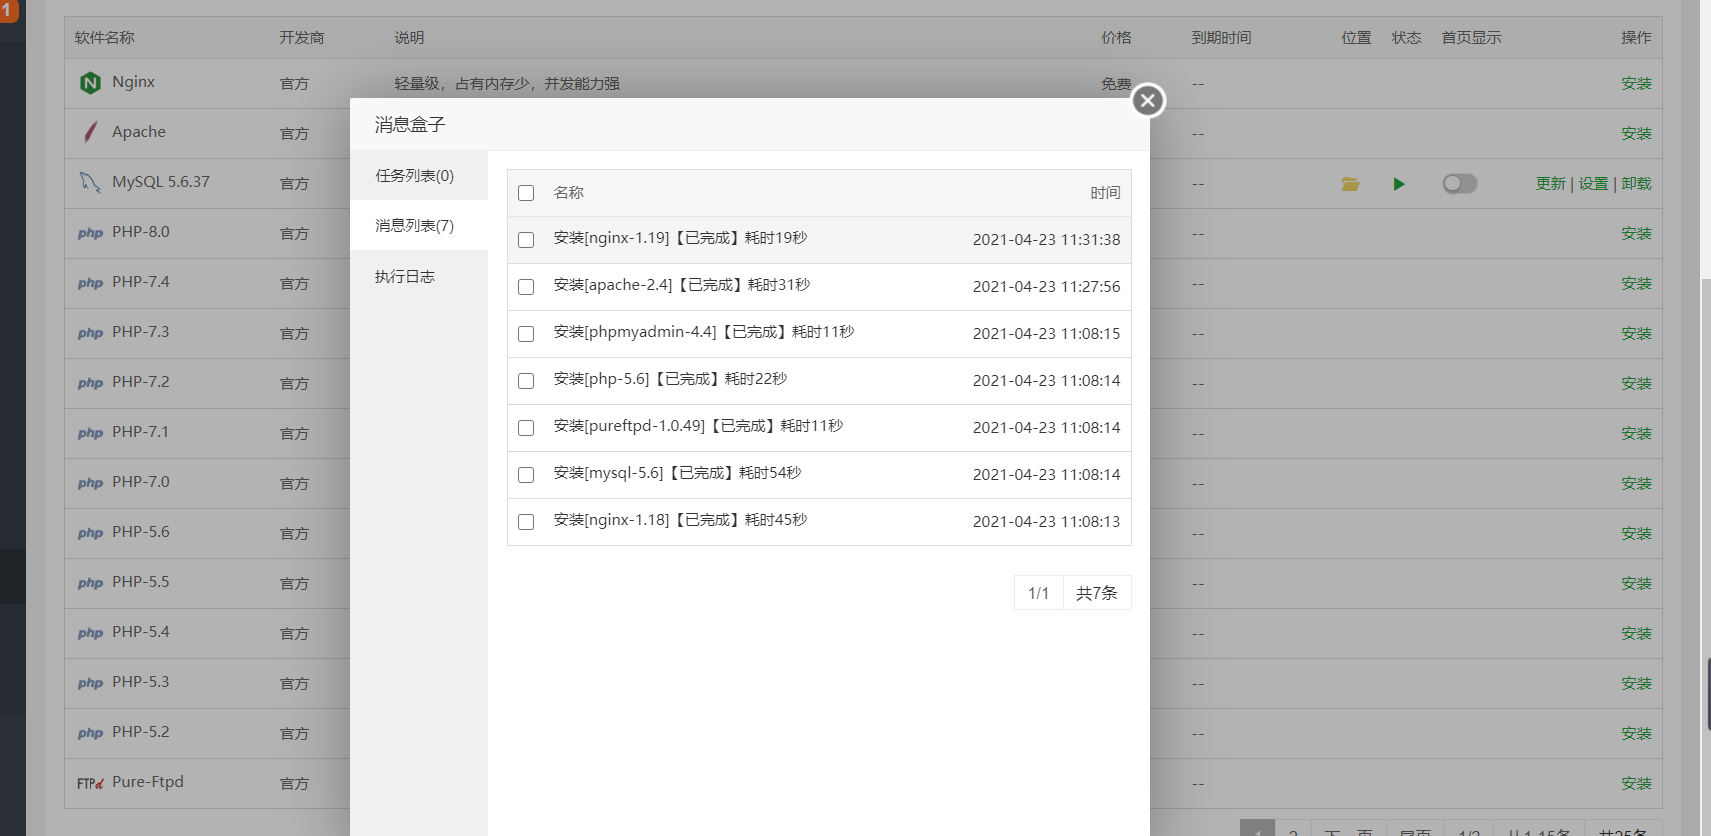
Task: Click 安装 in the PHP-5.5 row
Action: point(1636,584)
